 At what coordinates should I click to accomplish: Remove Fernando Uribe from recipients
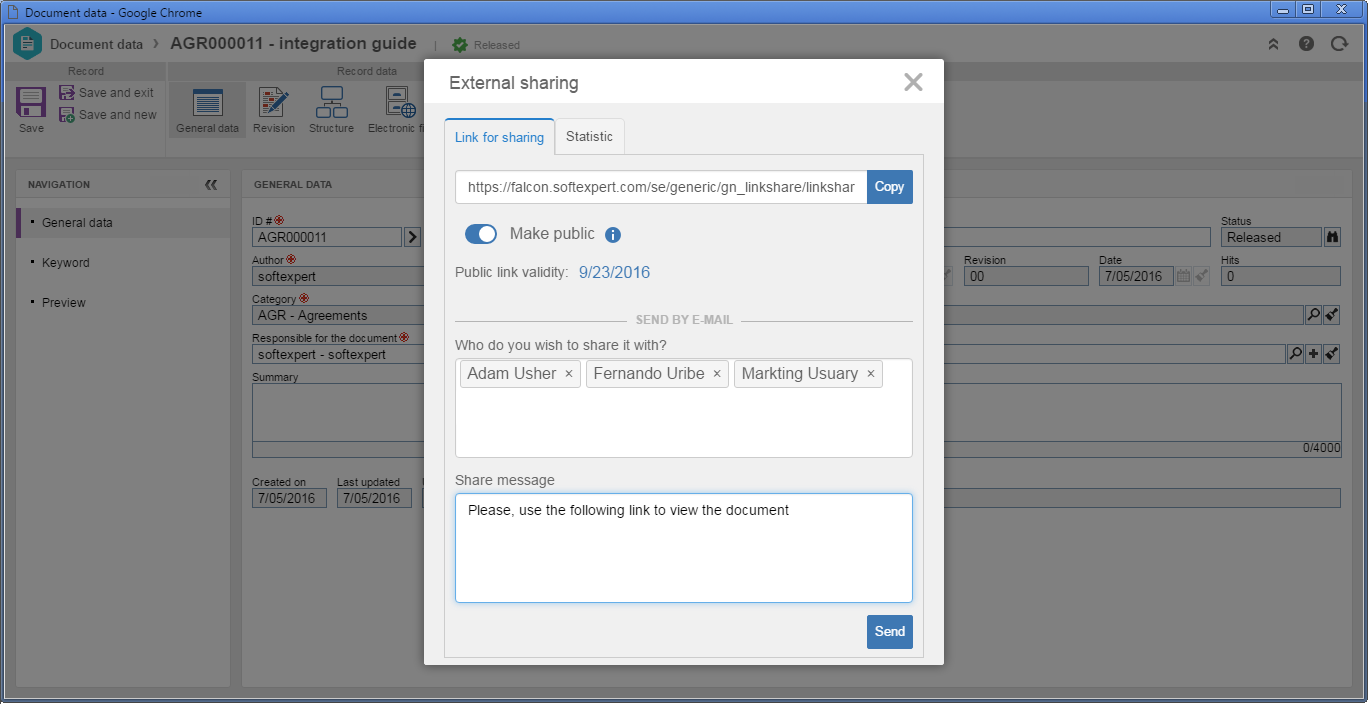[x=717, y=374]
